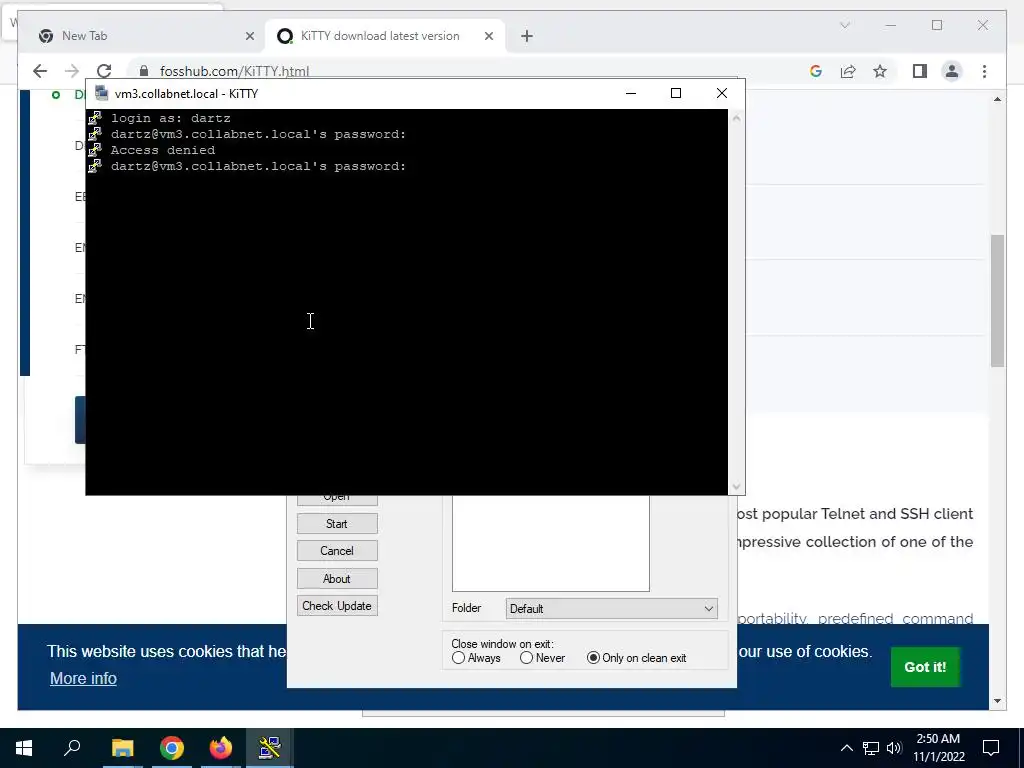1024x768 pixels.
Task: Show hidden system tray icons
Action: tap(846, 748)
